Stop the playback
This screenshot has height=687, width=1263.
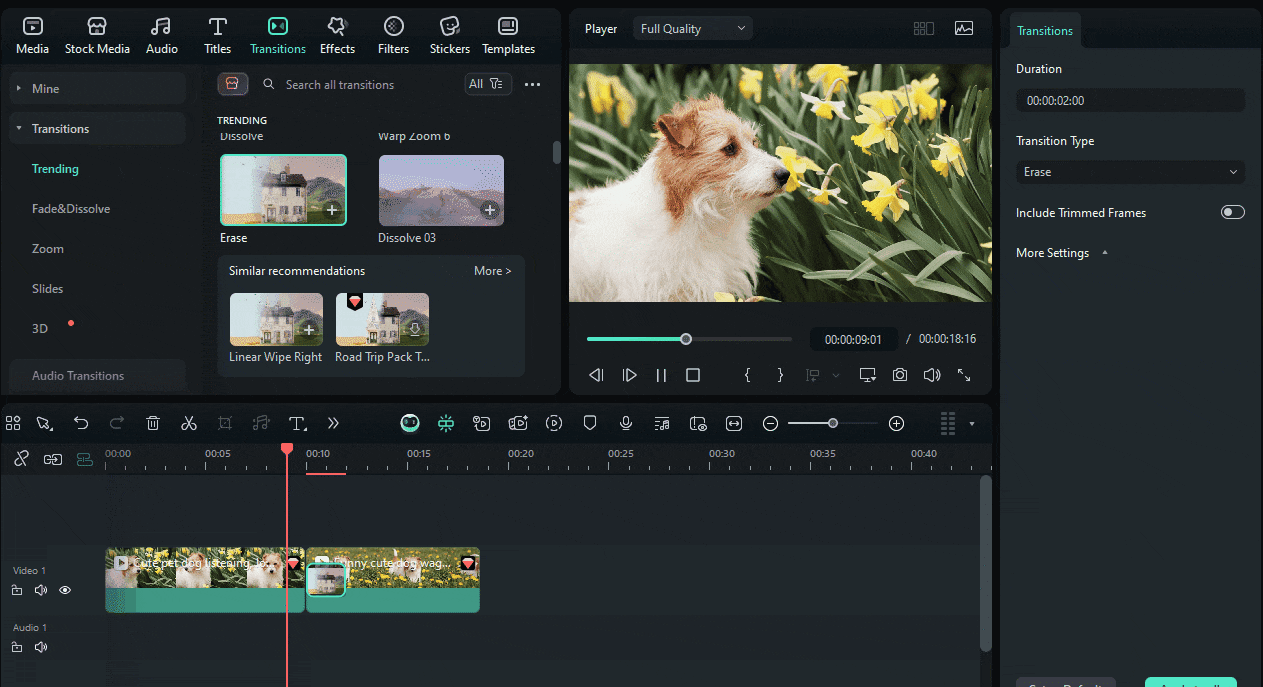tap(693, 375)
